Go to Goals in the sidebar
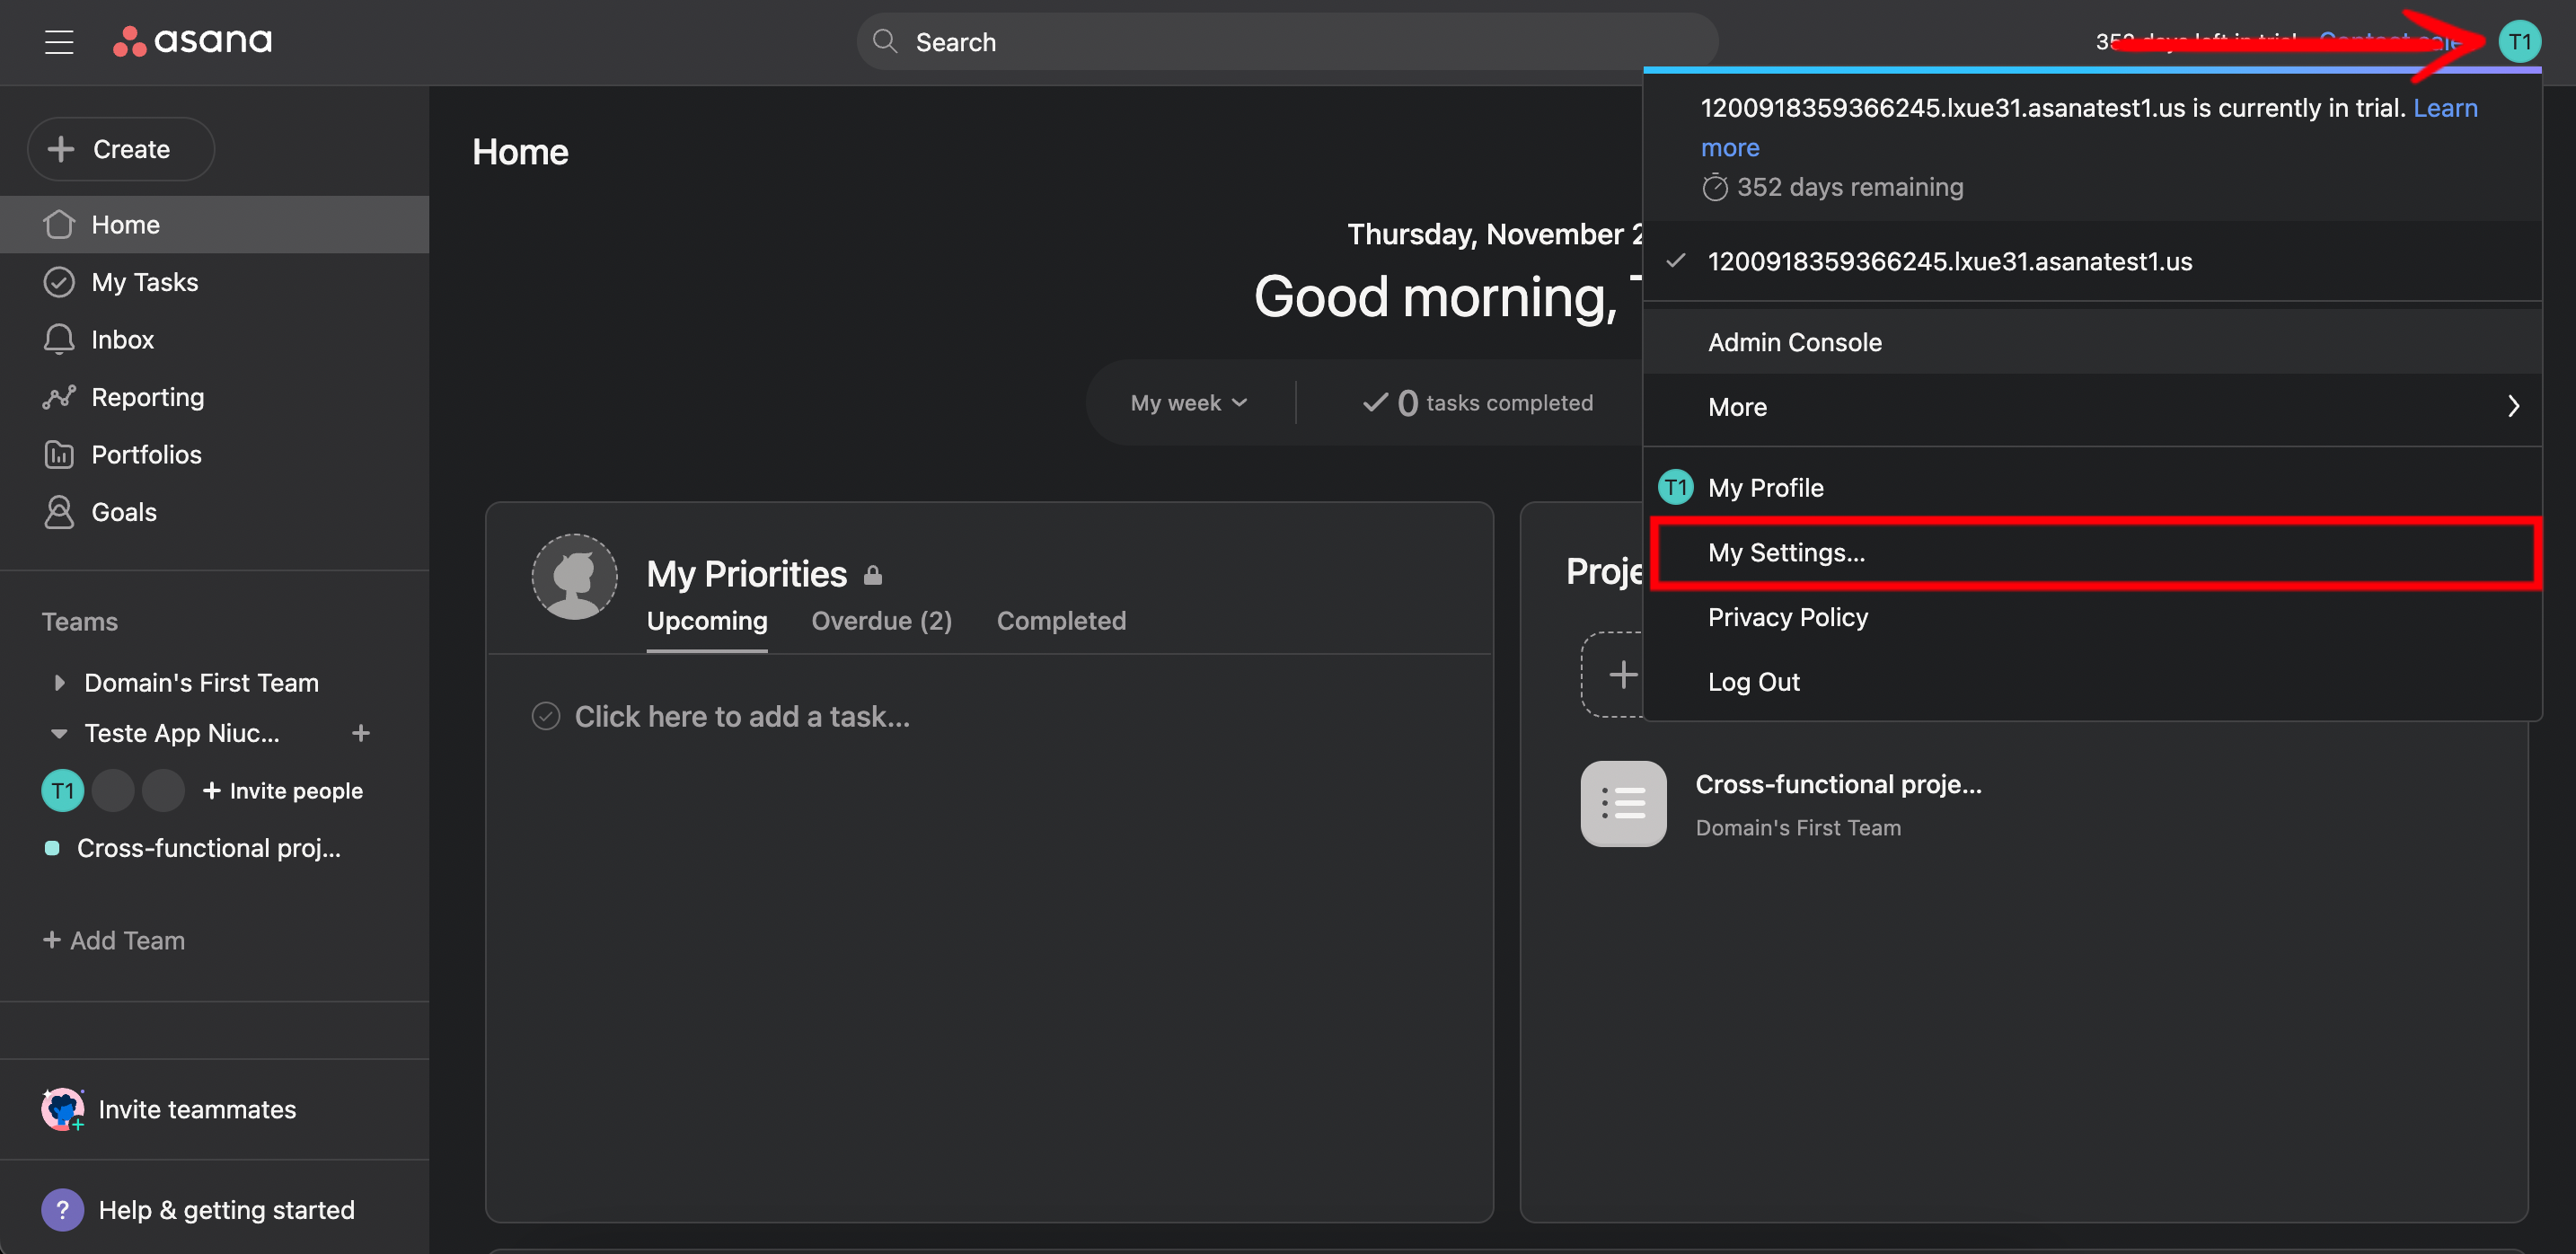2576x1254 pixels. click(x=123, y=512)
